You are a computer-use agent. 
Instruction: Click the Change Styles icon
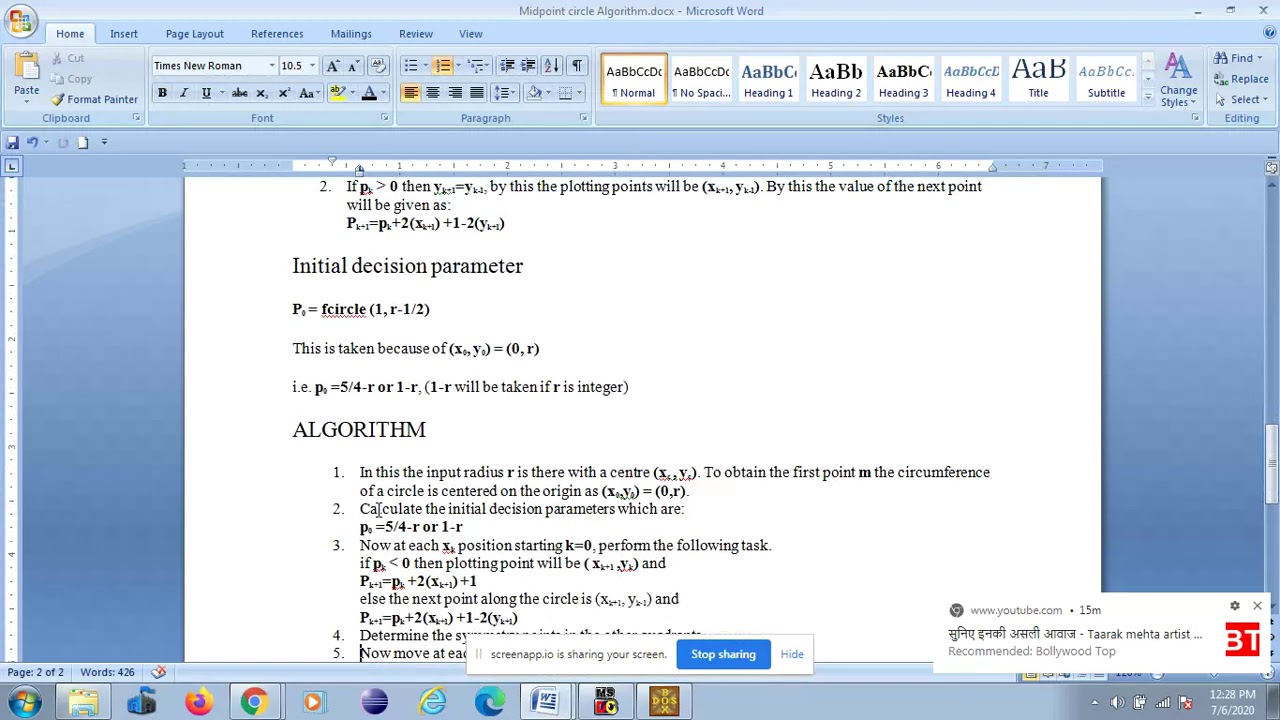coord(1179,80)
